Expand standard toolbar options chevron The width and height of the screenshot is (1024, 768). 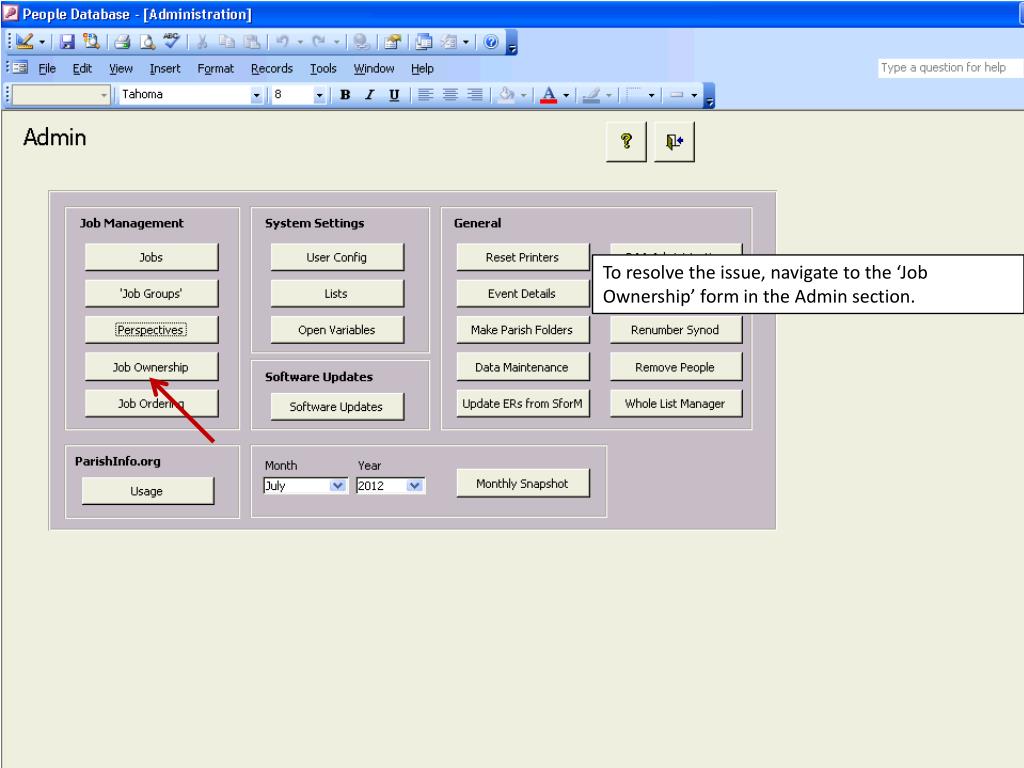click(x=512, y=42)
